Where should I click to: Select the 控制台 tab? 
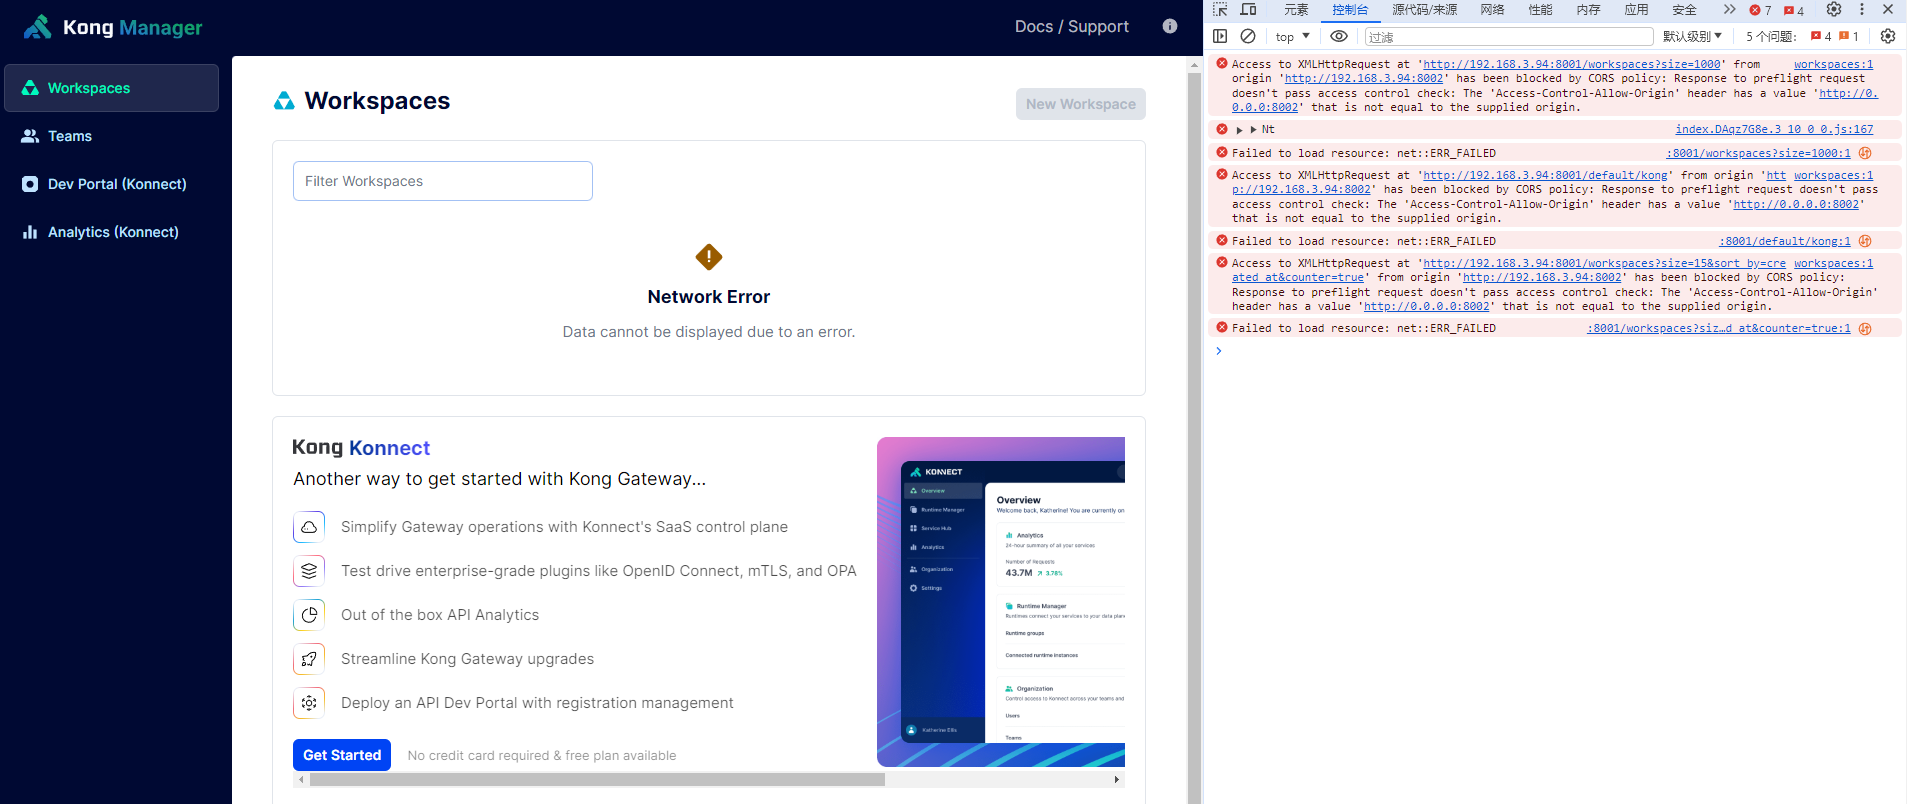1350,10
